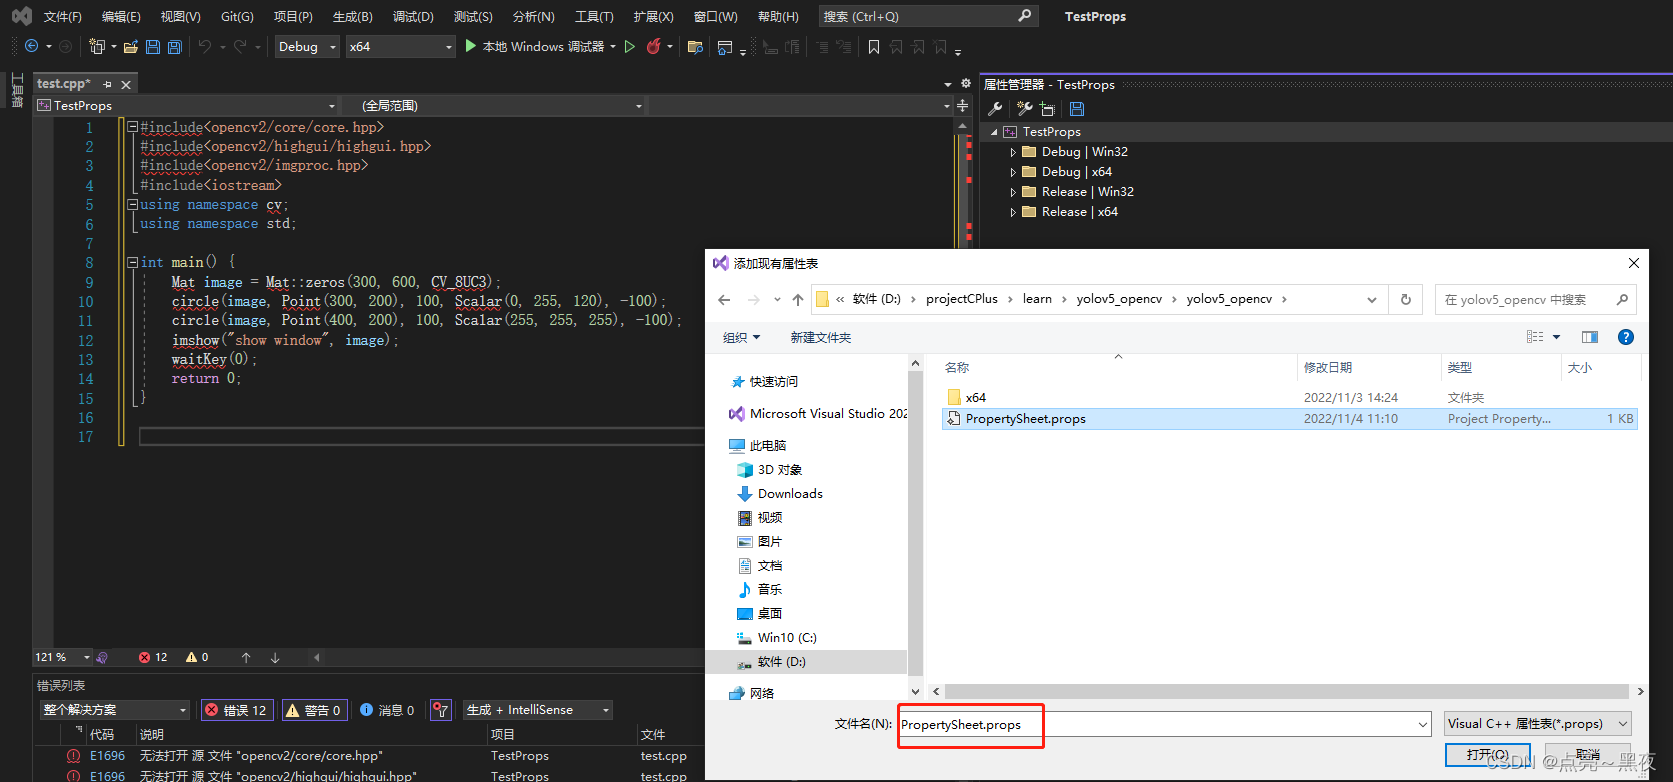Click the New Project toolbar icon

pos(97,47)
